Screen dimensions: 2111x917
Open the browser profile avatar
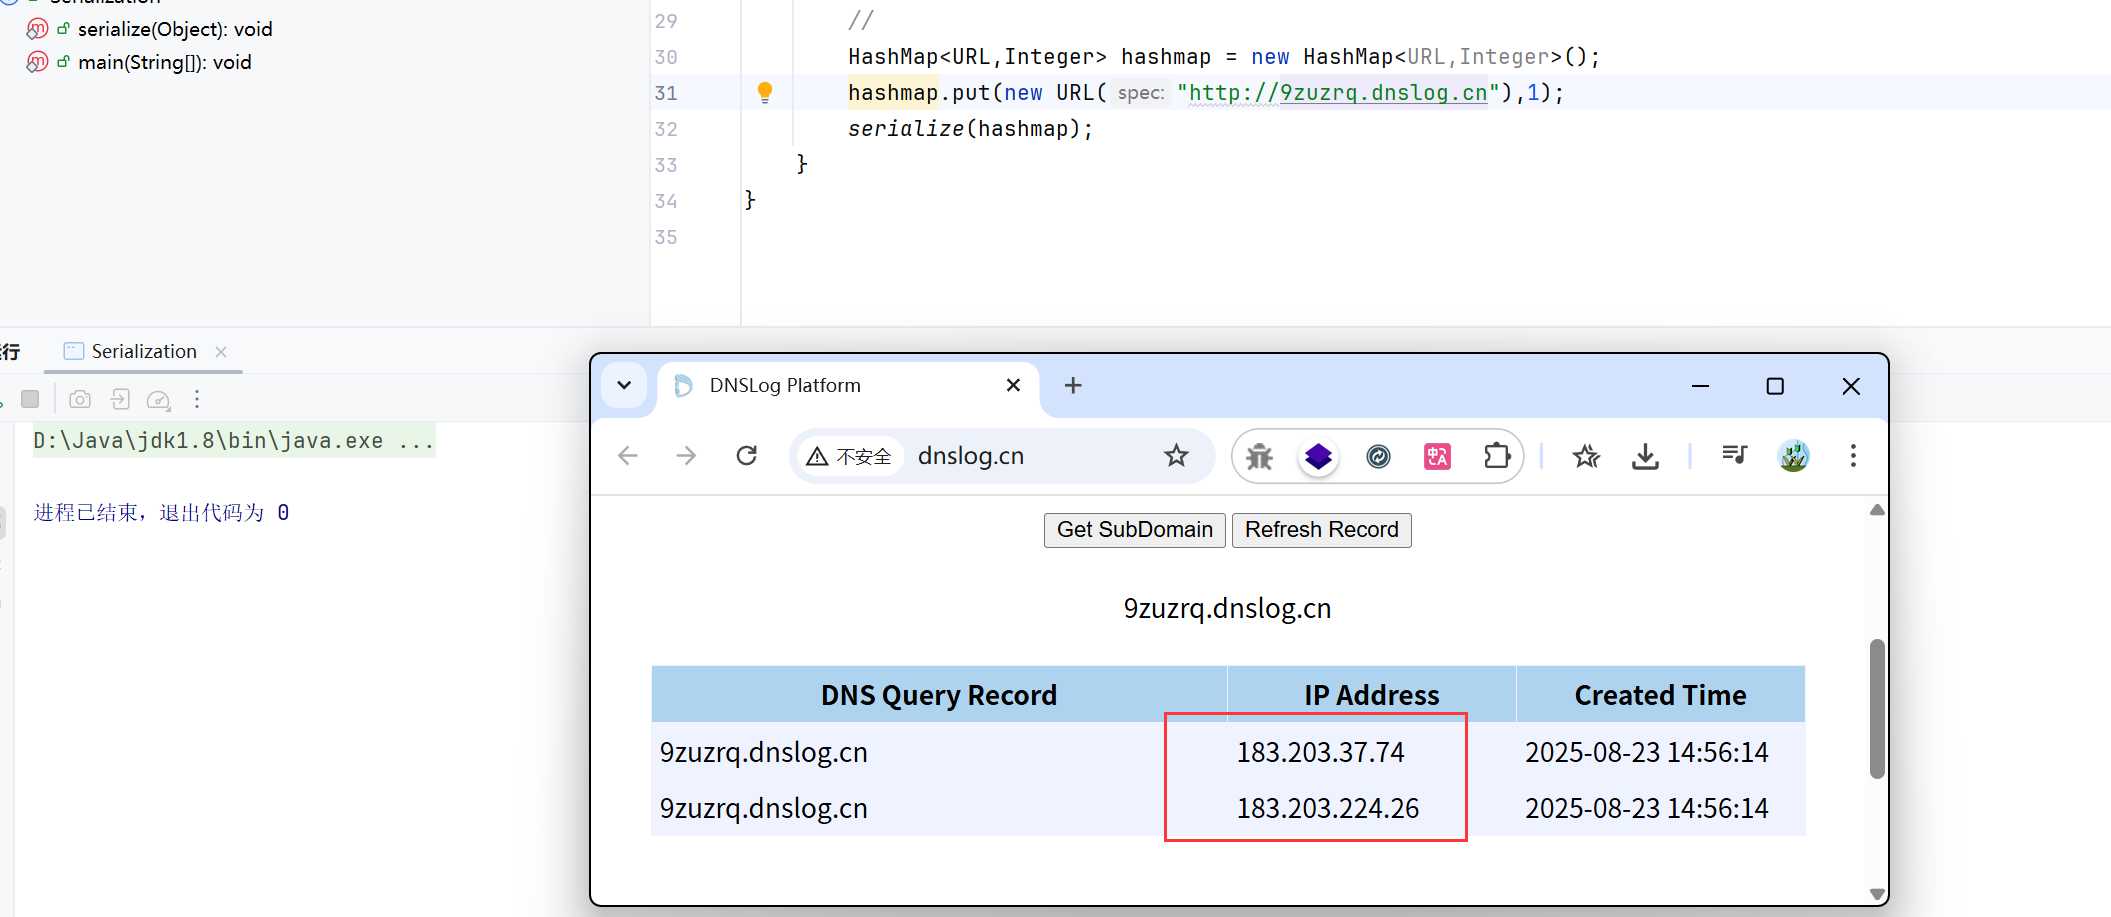pyautogui.click(x=1794, y=456)
